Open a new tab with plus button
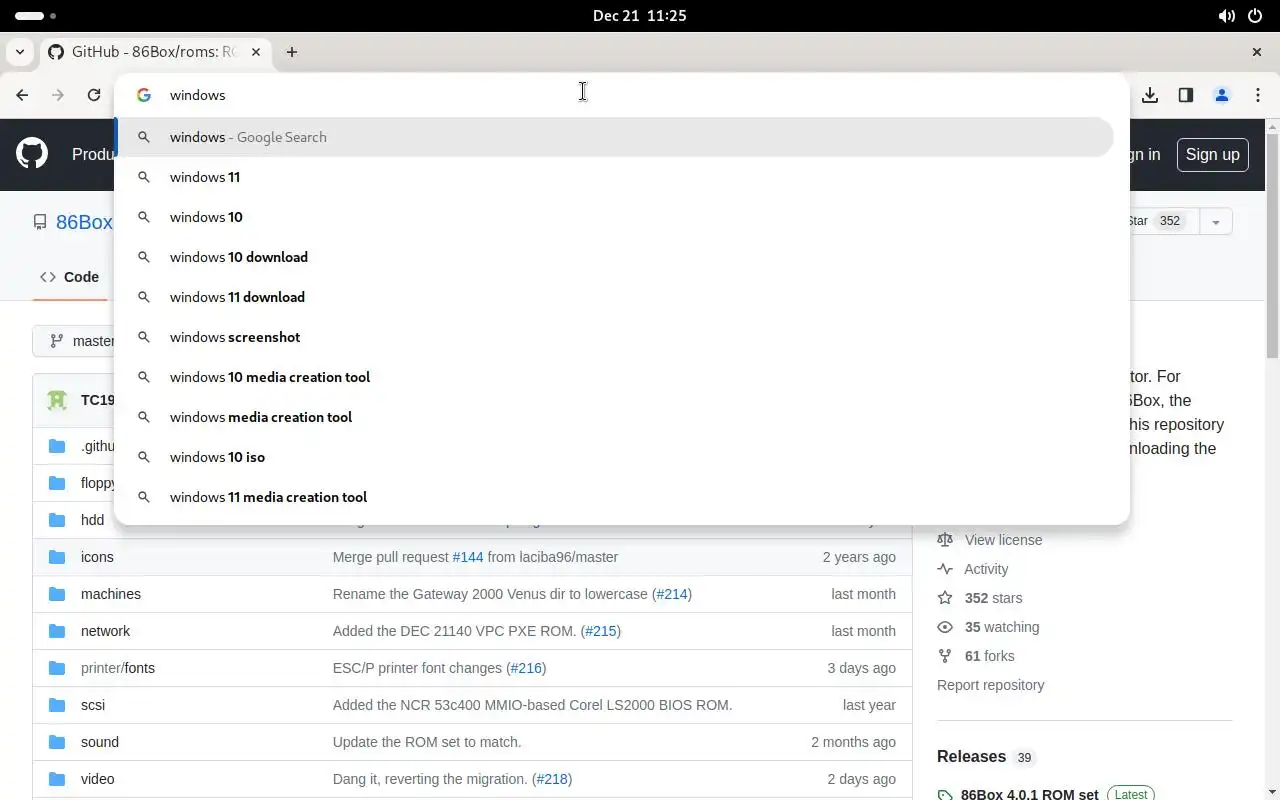Screen dimensions: 1280x800 [x=292, y=52]
